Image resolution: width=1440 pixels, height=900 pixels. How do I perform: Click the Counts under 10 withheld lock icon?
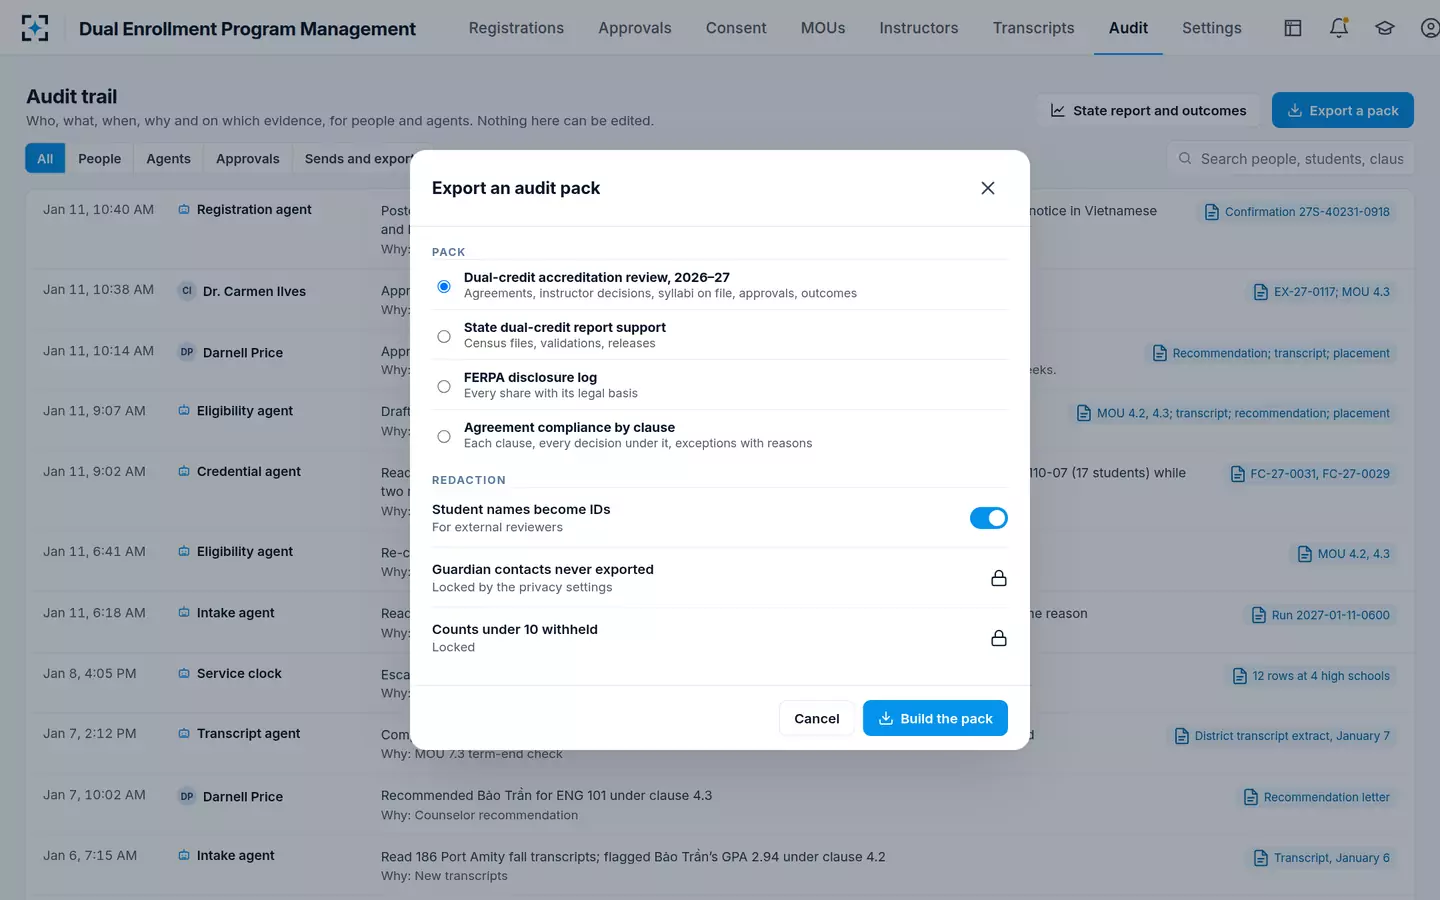[999, 638]
